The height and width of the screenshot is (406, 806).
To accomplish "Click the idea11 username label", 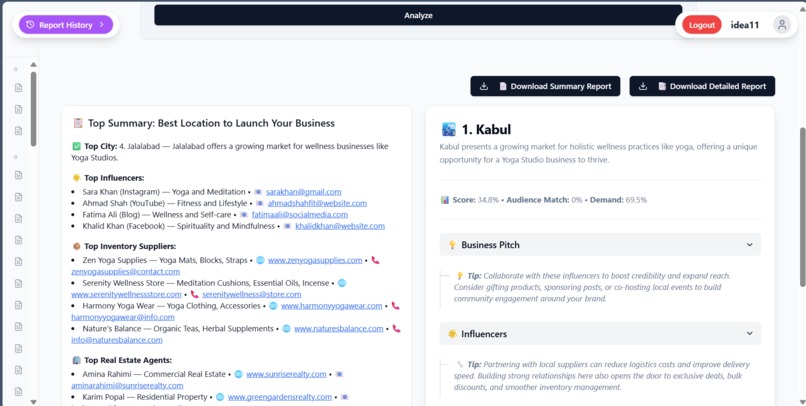I will [745, 25].
